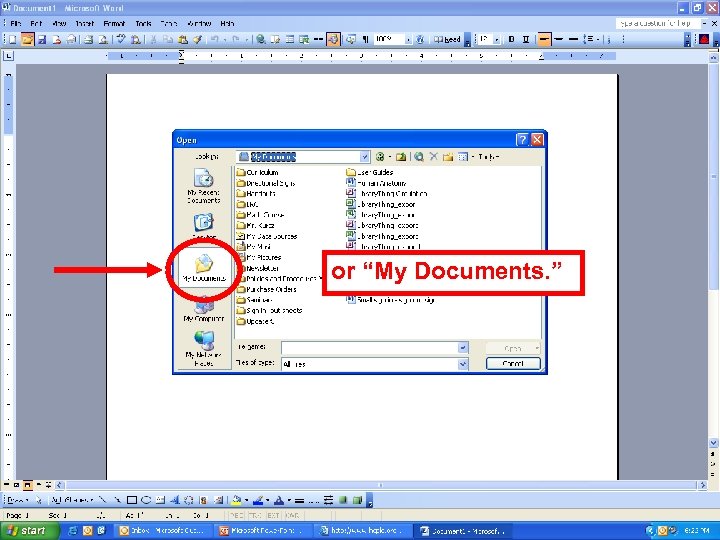Open the Format menu
720x540 pixels.
(x=114, y=23)
